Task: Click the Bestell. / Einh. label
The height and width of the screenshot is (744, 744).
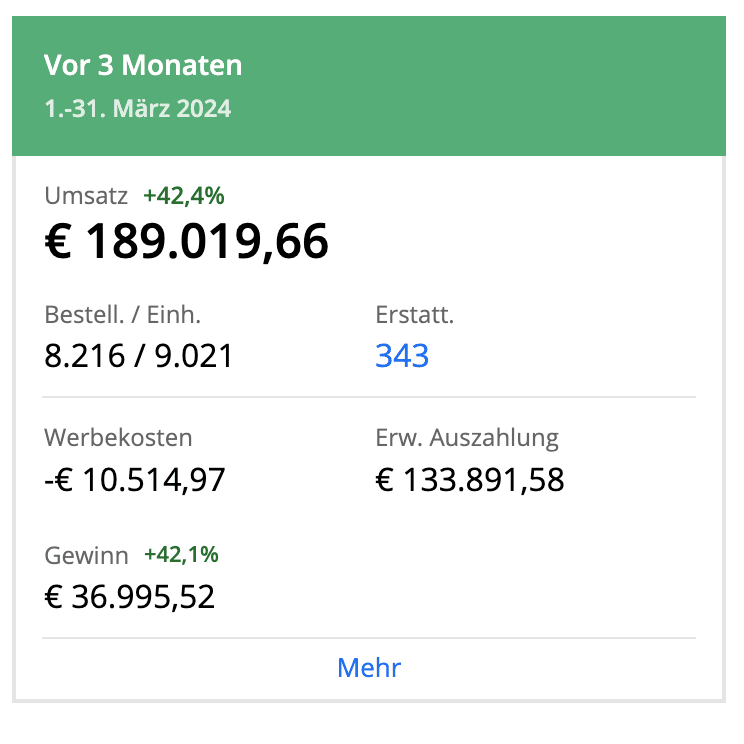Action: click(x=123, y=315)
